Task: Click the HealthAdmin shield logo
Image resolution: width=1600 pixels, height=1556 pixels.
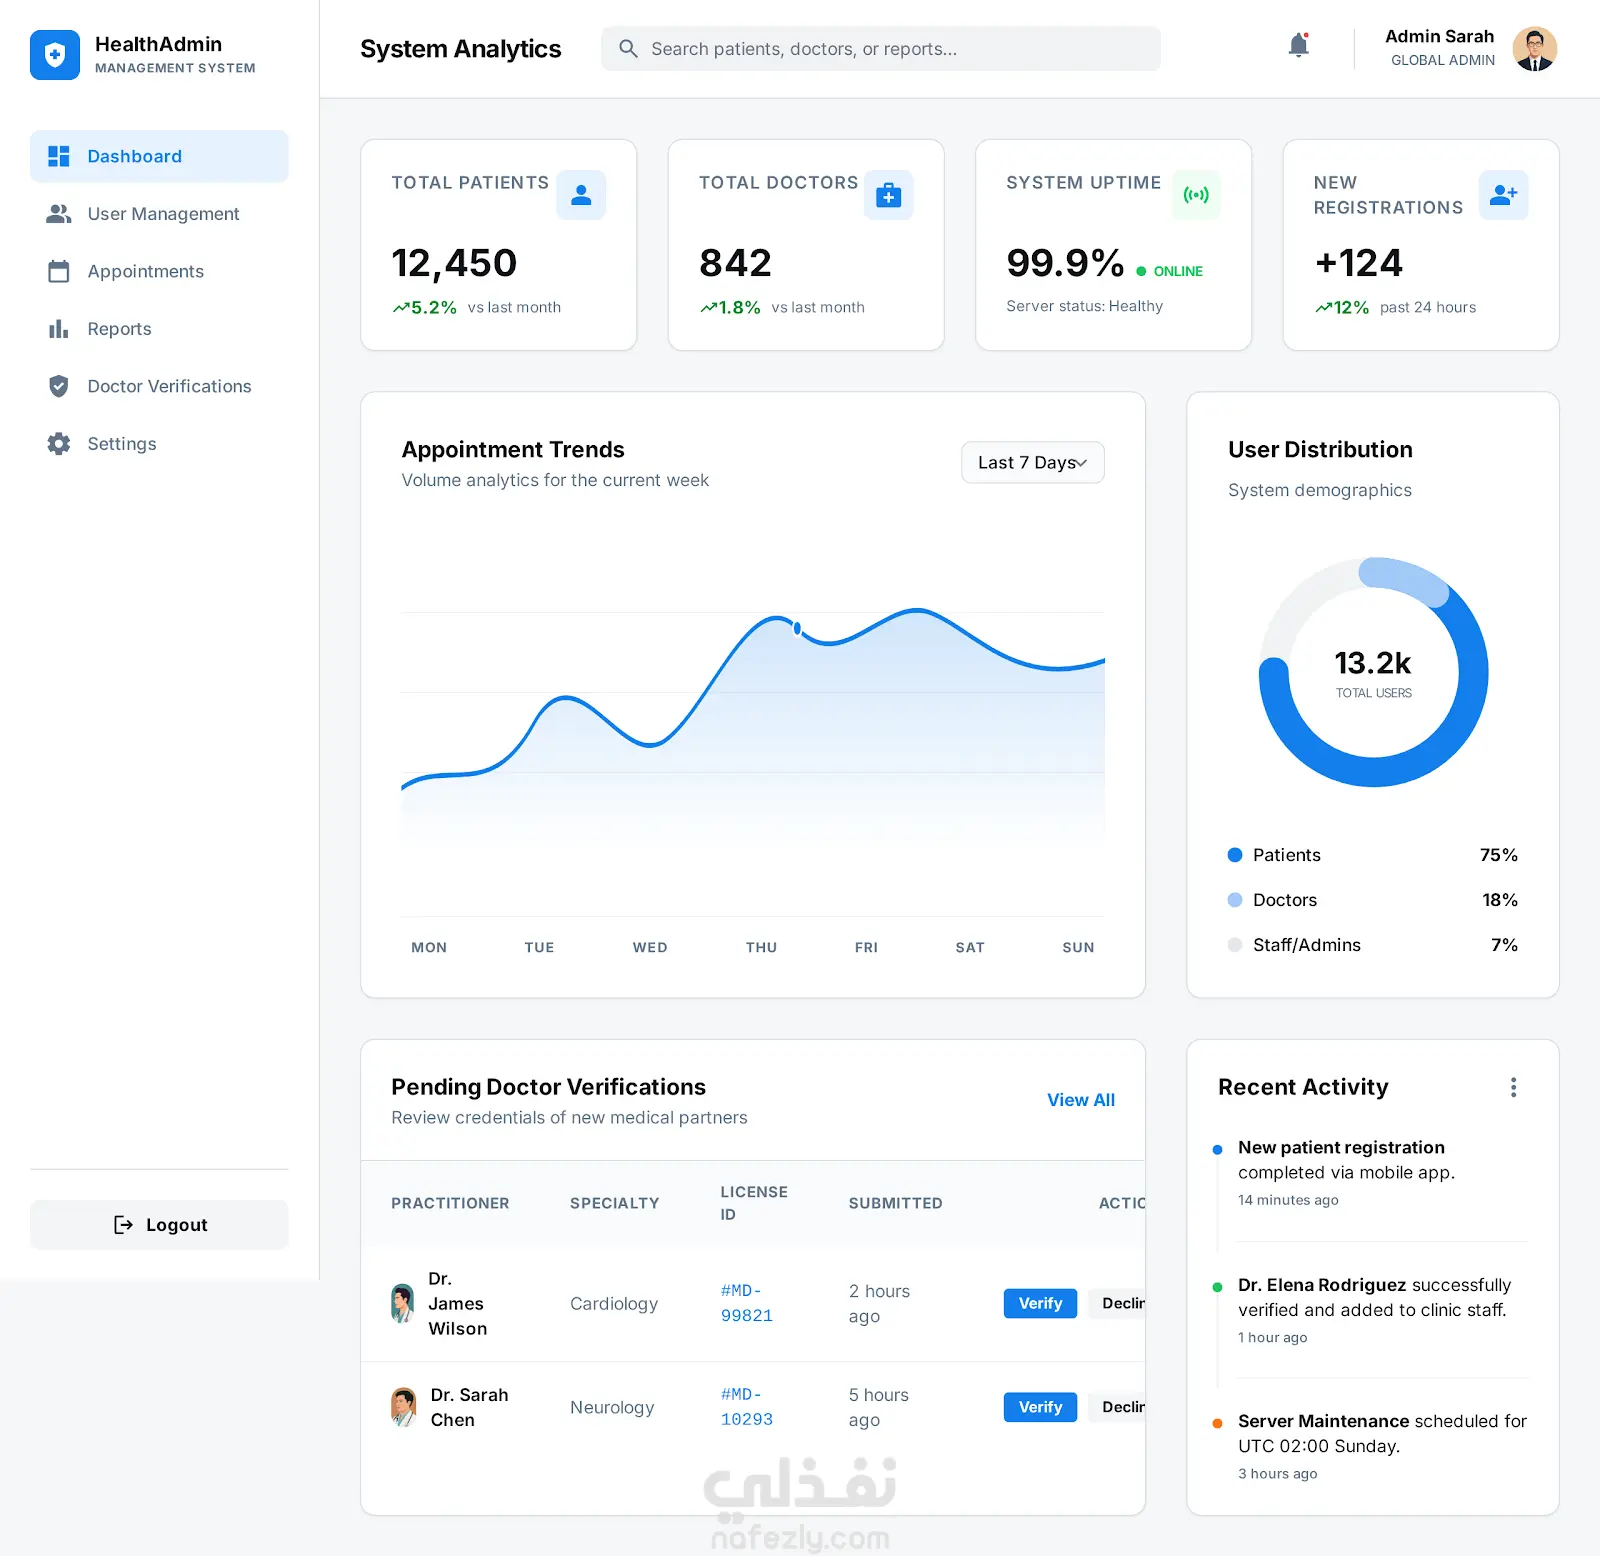Action: point(55,55)
